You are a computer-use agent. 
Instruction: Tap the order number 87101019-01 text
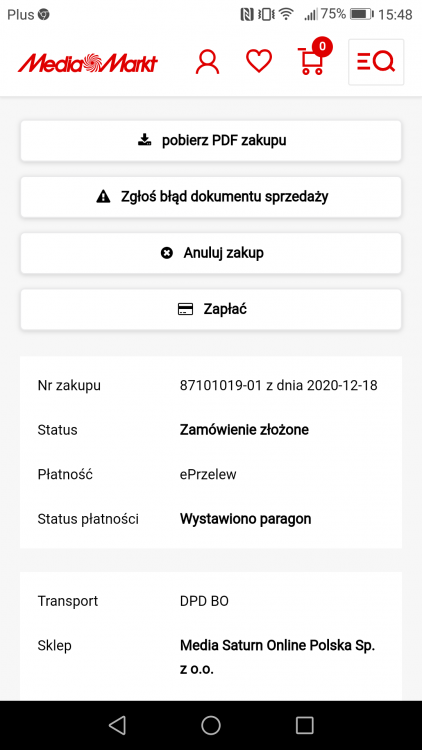pyautogui.click(x=221, y=386)
